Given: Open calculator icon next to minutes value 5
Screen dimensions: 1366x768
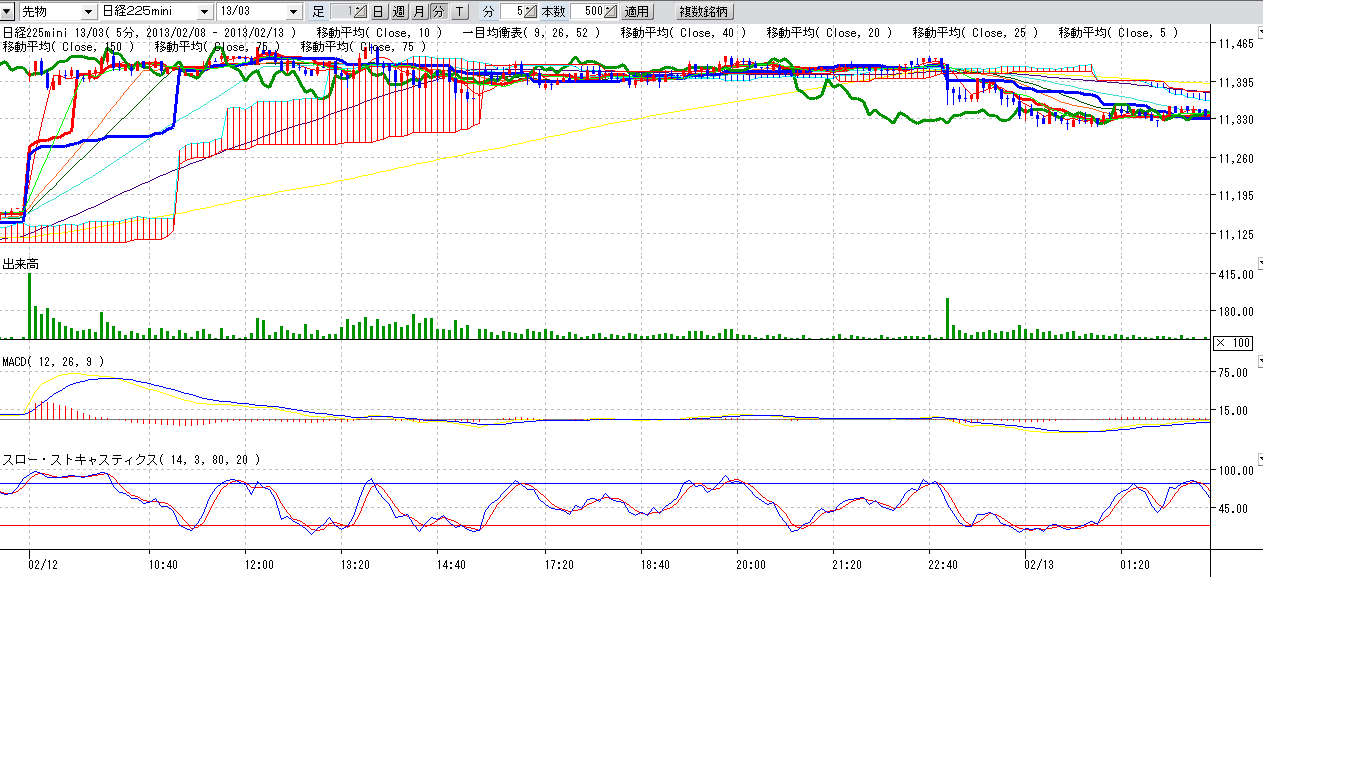Looking at the screenshot, I should pyautogui.click(x=528, y=12).
